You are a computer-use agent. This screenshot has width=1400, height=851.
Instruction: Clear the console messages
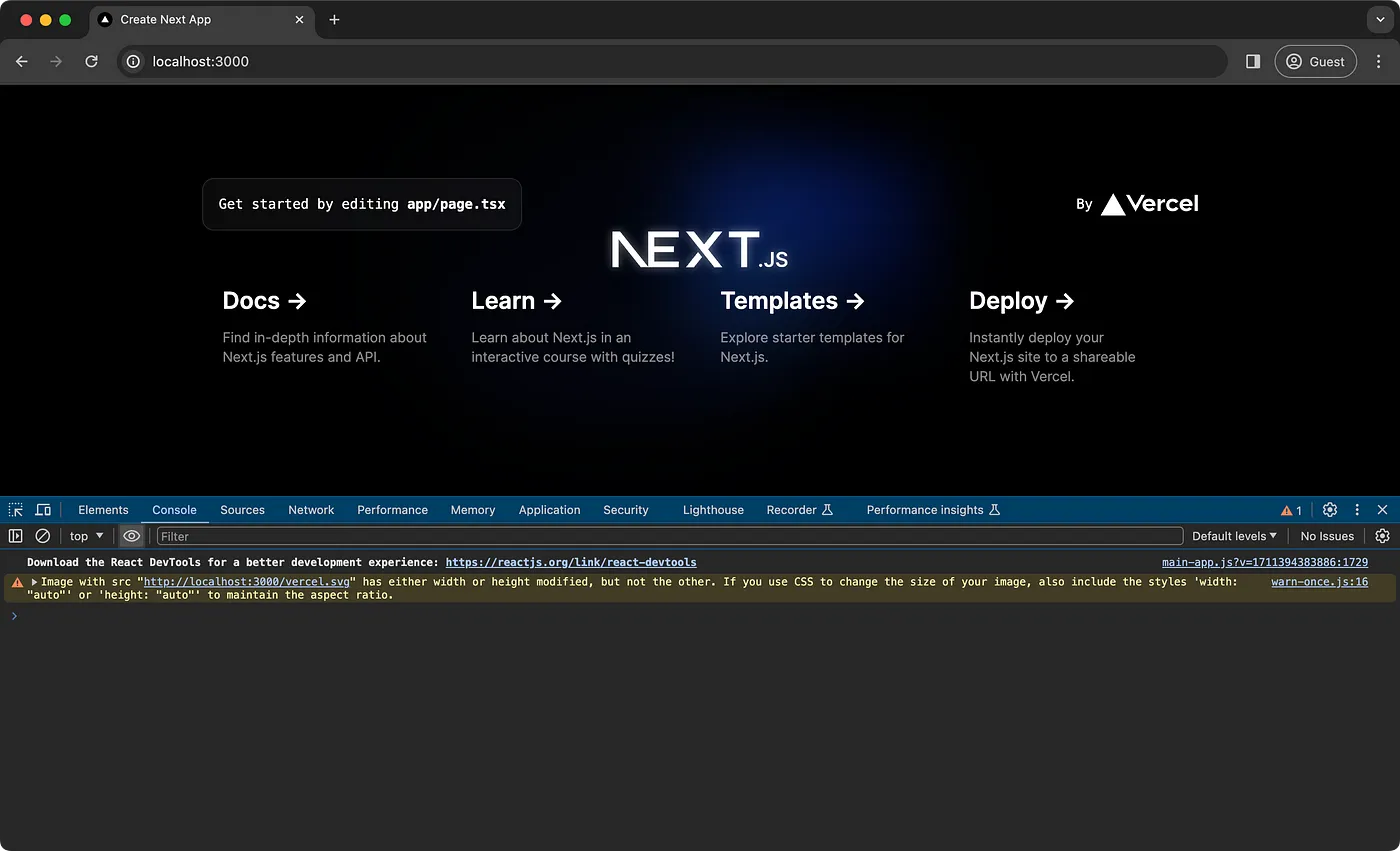pyautogui.click(x=42, y=536)
